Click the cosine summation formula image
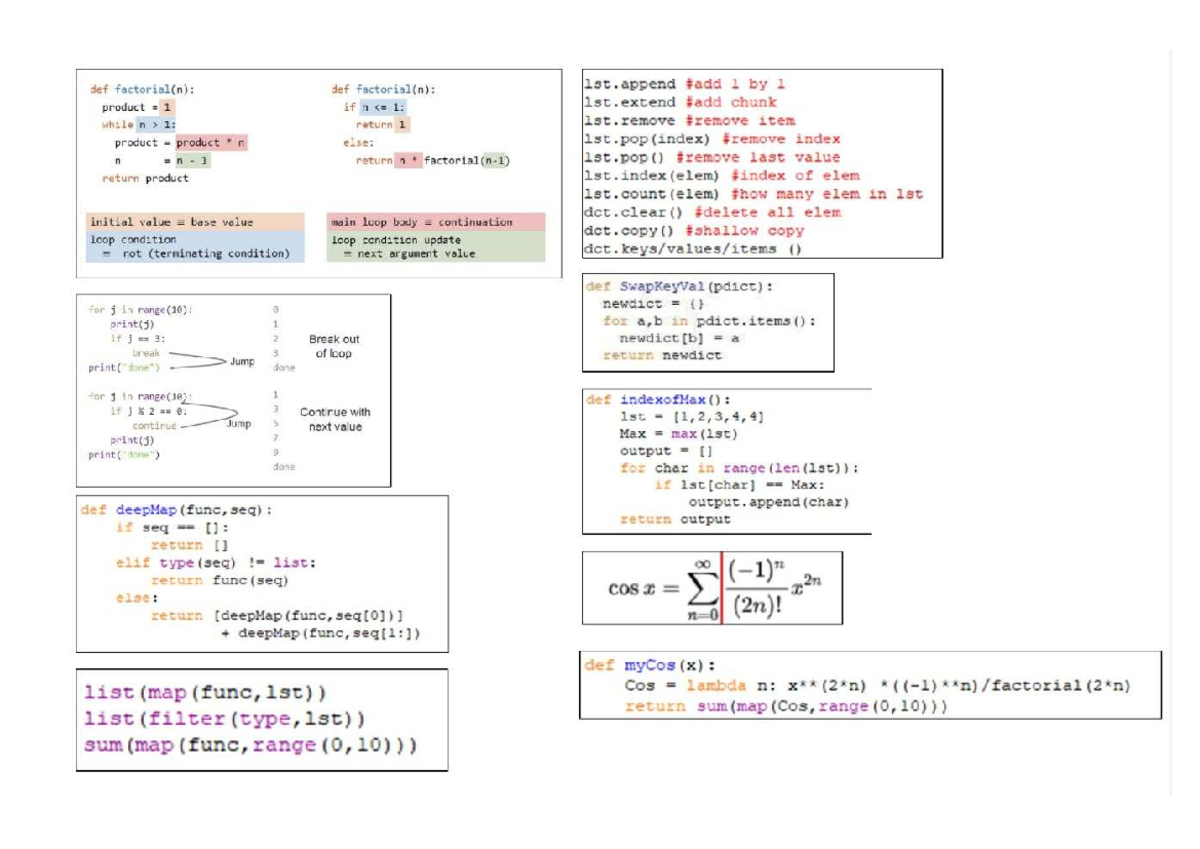This screenshot has width=1200, height=849. click(710, 587)
